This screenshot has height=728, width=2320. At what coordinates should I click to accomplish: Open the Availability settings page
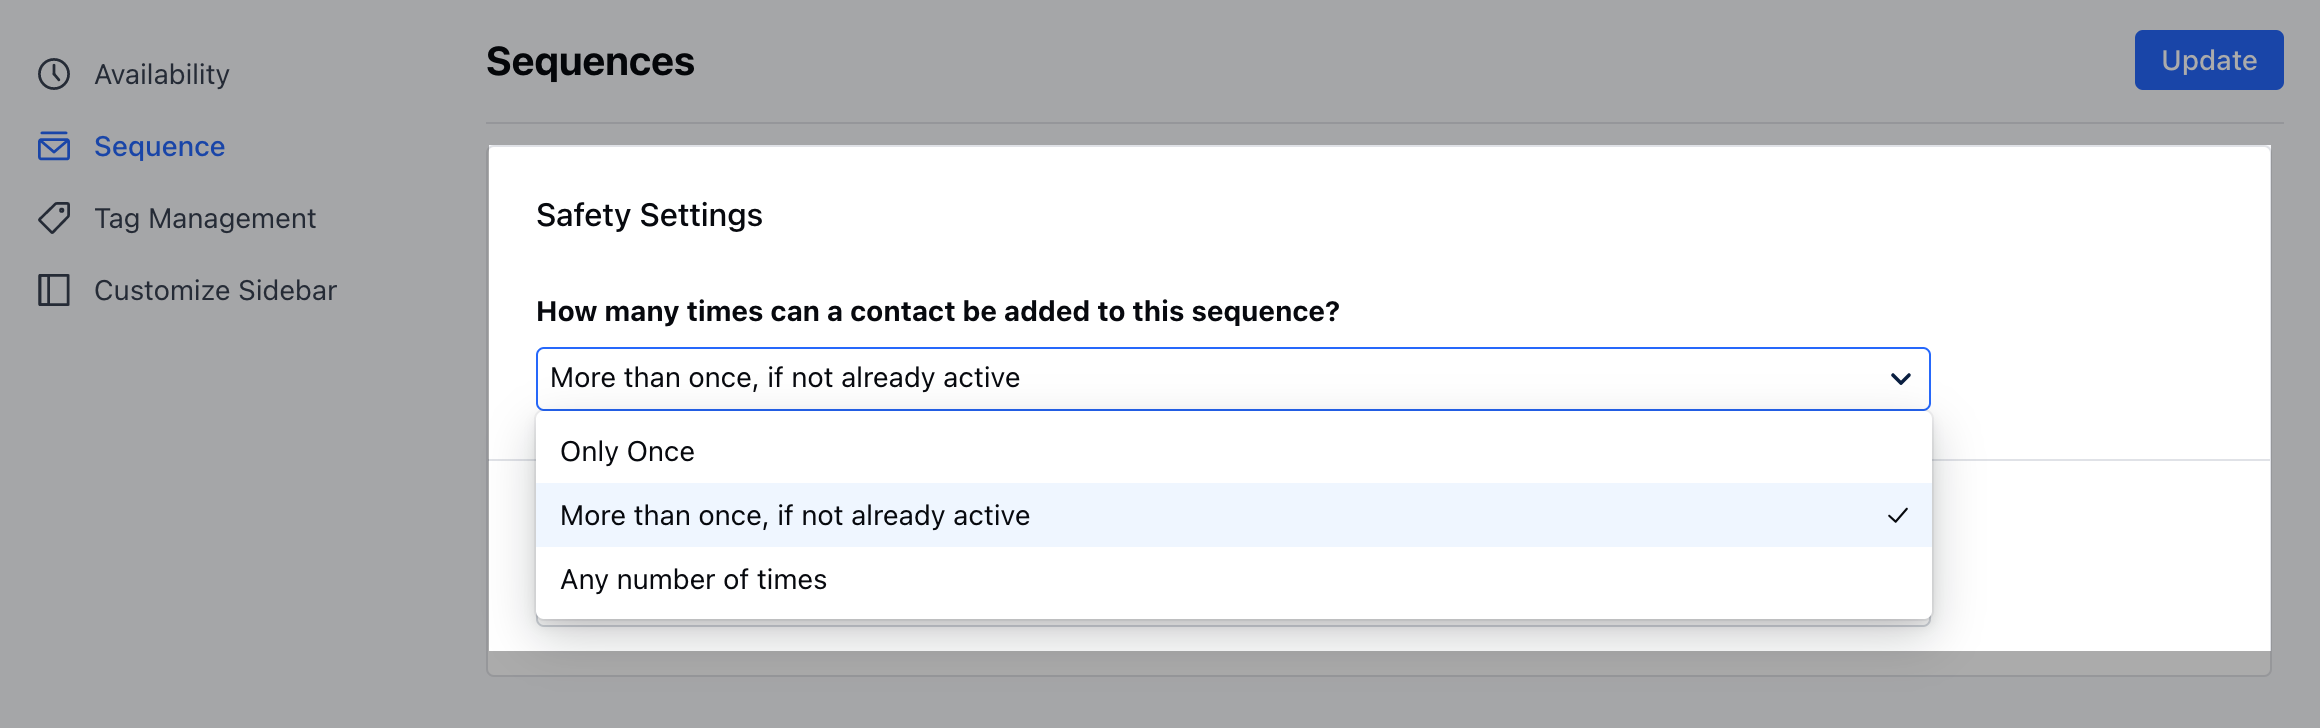coord(162,74)
